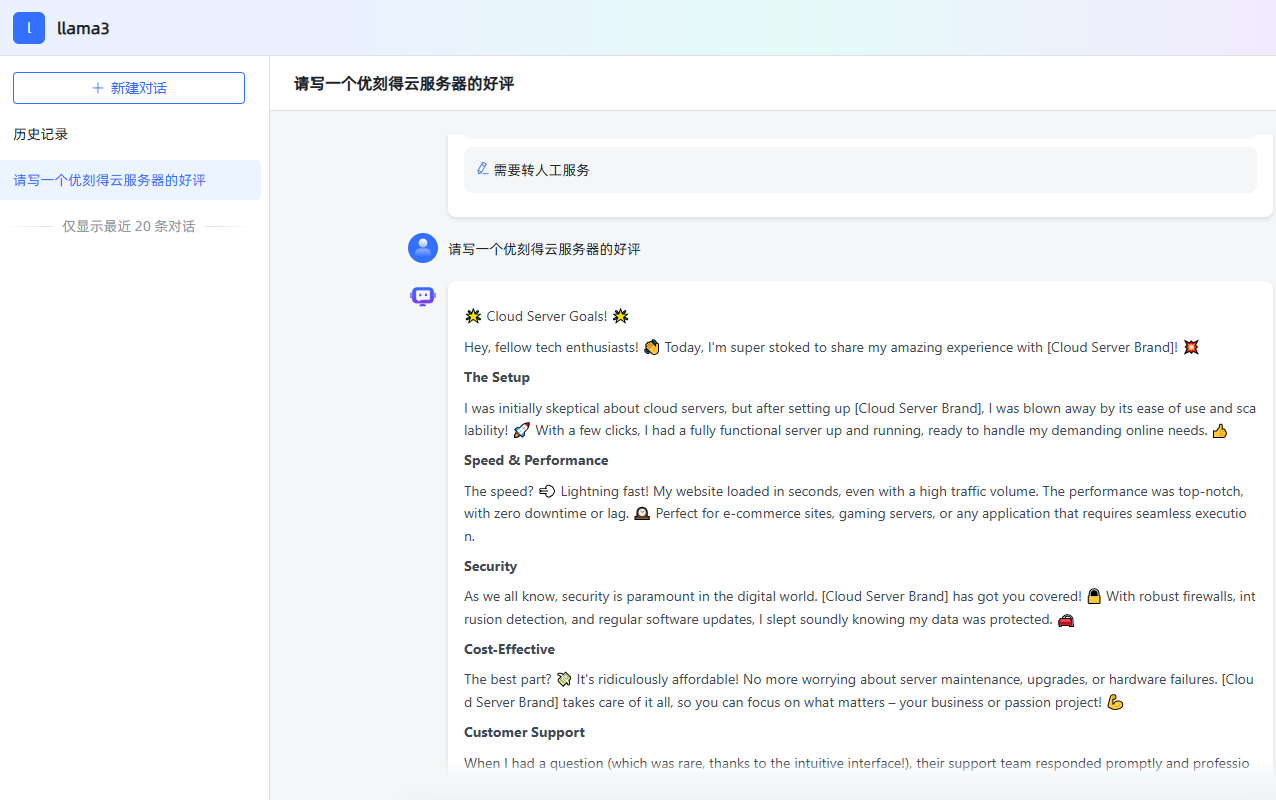Screen dimensions: 1276x800
Task: Click the sunburst emoji beside 'Cloud Server Goals!'
Action: [472, 316]
